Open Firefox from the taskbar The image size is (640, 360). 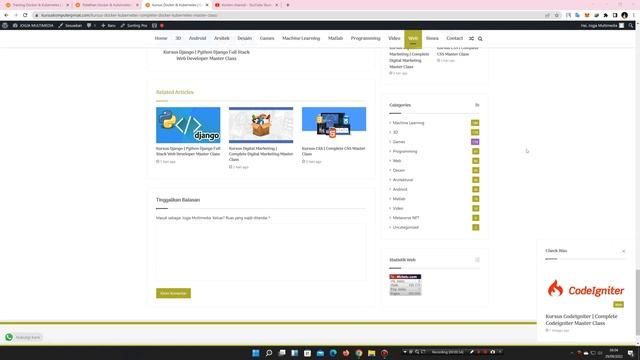pyautogui.click(x=346, y=353)
